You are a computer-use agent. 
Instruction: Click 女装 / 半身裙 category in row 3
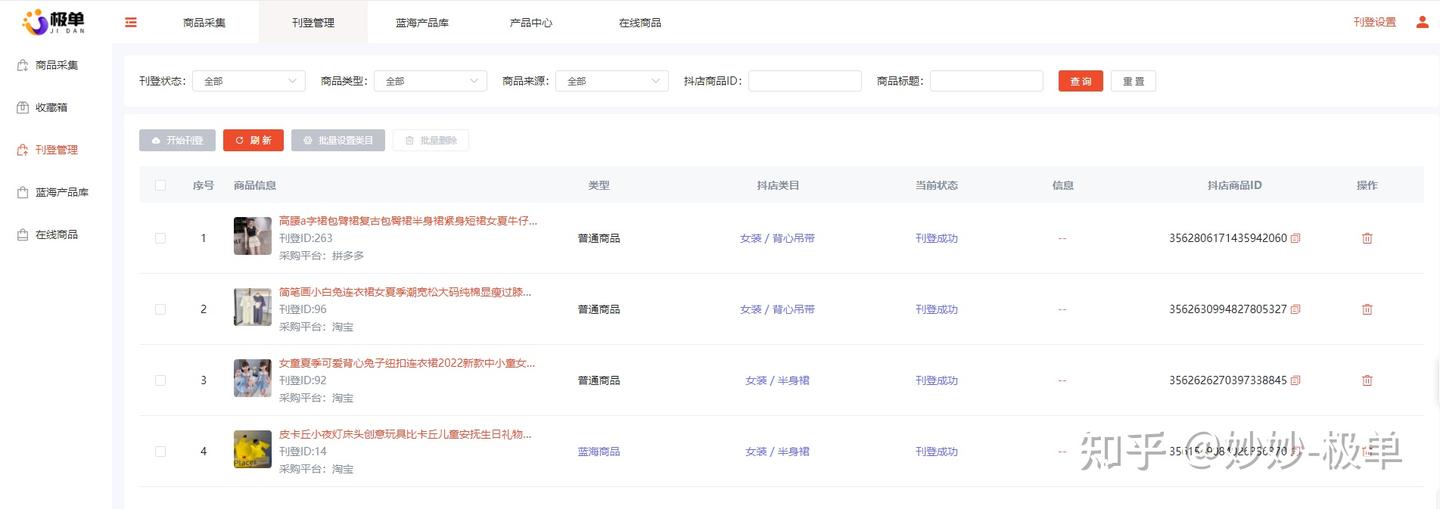pyautogui.click(x=777, y=380)
